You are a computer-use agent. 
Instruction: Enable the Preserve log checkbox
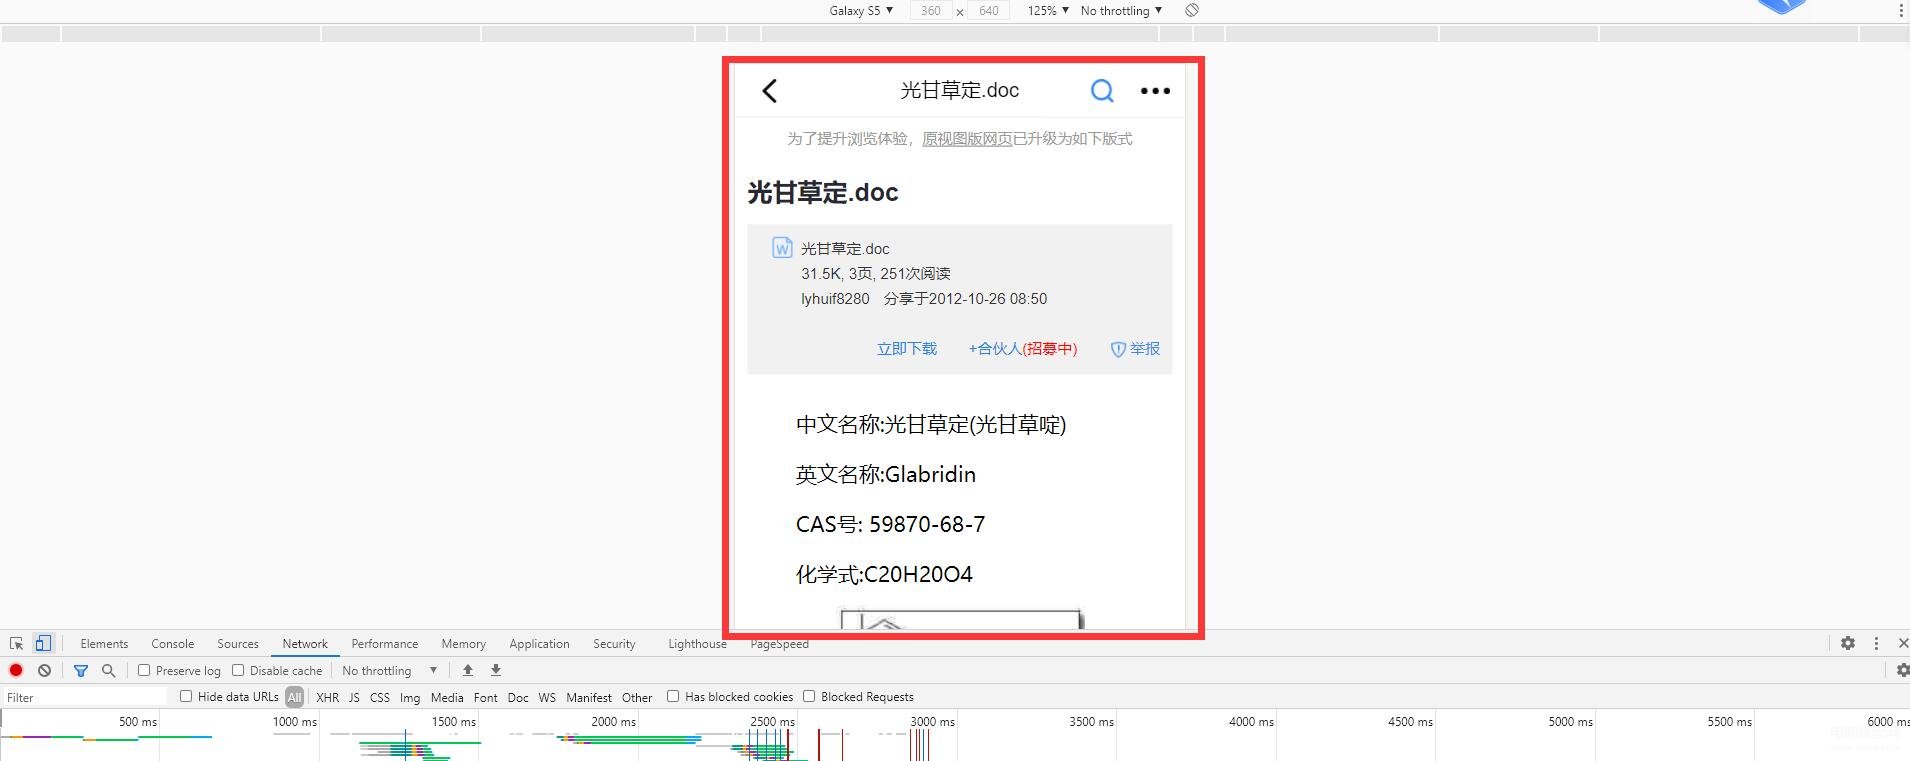[x=144, y=670]
